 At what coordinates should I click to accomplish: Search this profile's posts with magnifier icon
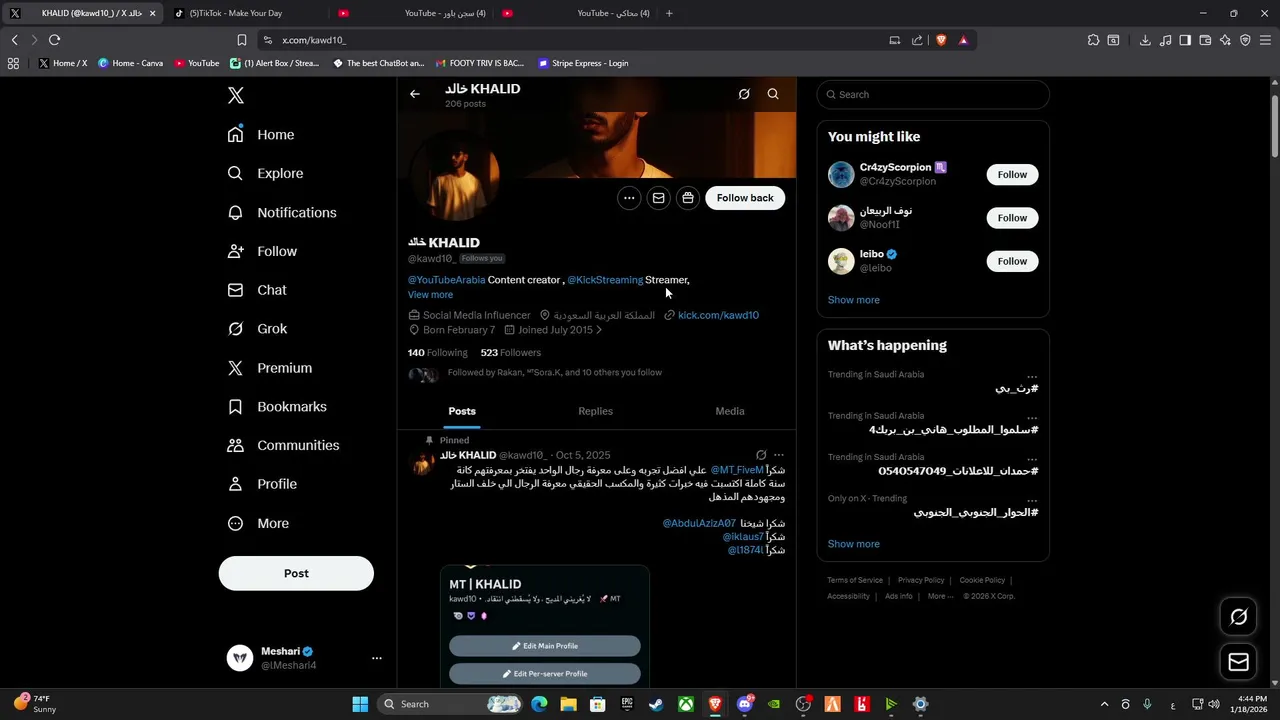773,94
